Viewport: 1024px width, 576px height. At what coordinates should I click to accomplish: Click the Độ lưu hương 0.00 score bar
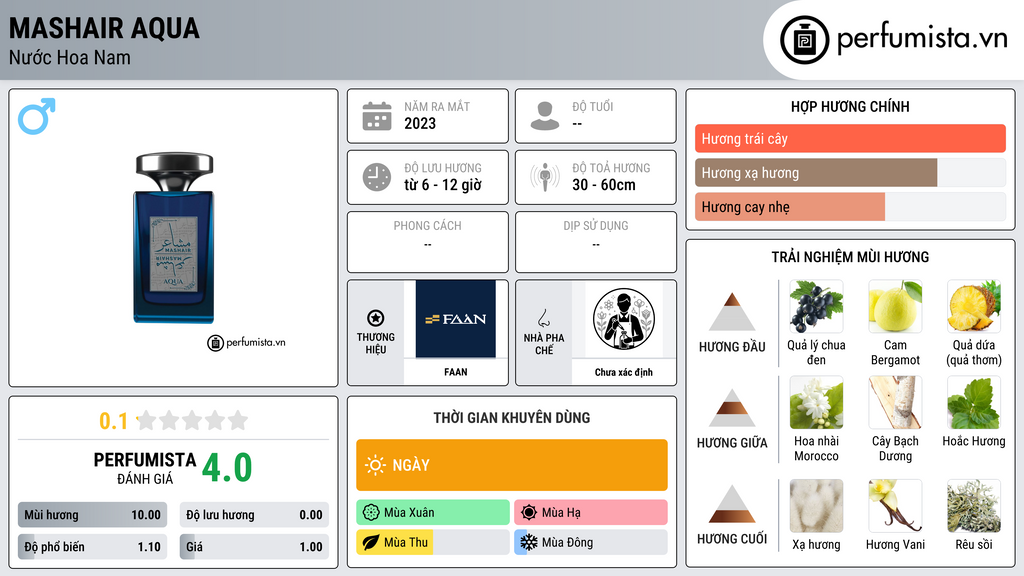coord(254,515)
